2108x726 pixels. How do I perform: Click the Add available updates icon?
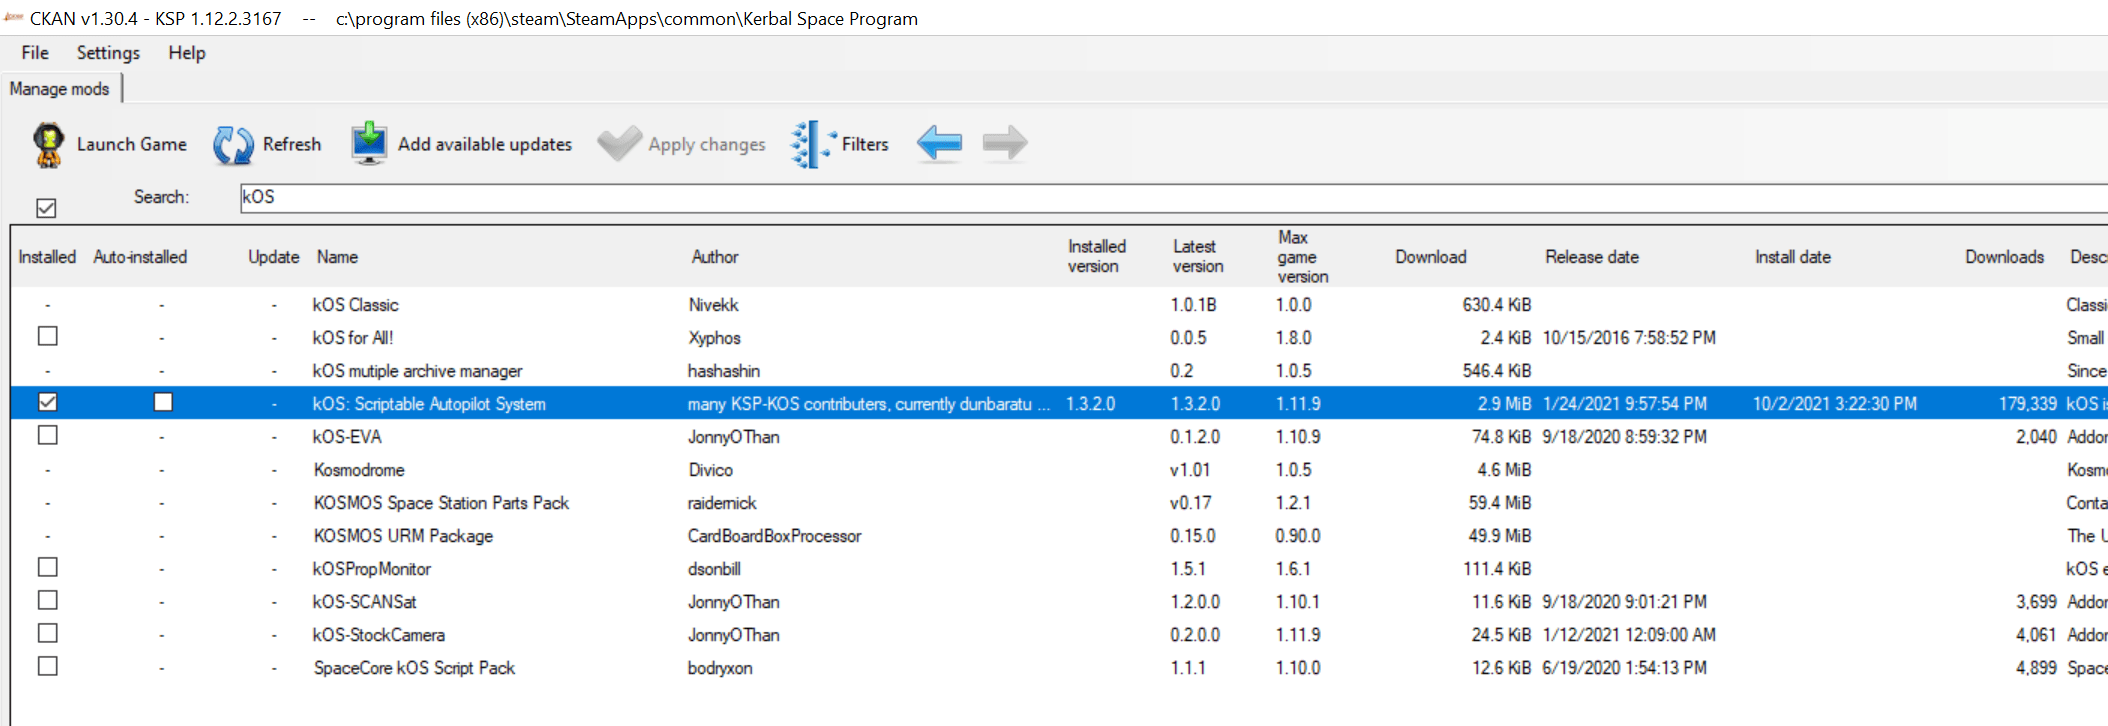click(369, 144)
